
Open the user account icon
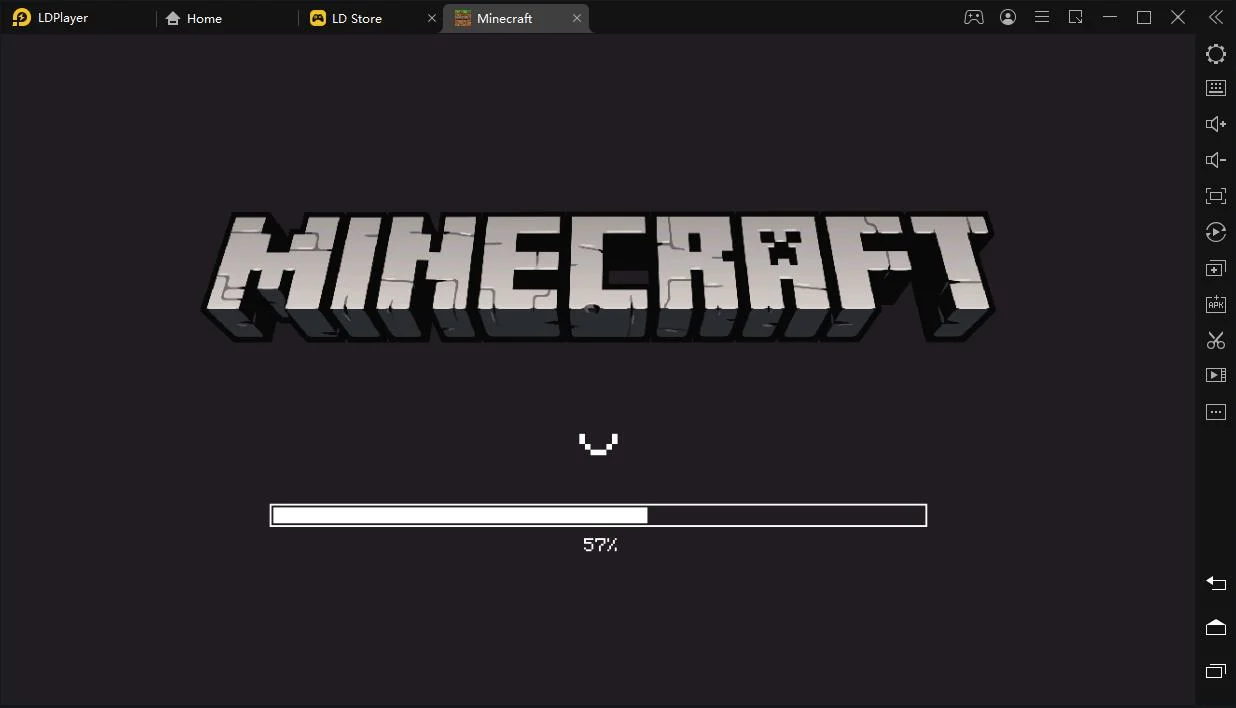tap(1008, 17)
